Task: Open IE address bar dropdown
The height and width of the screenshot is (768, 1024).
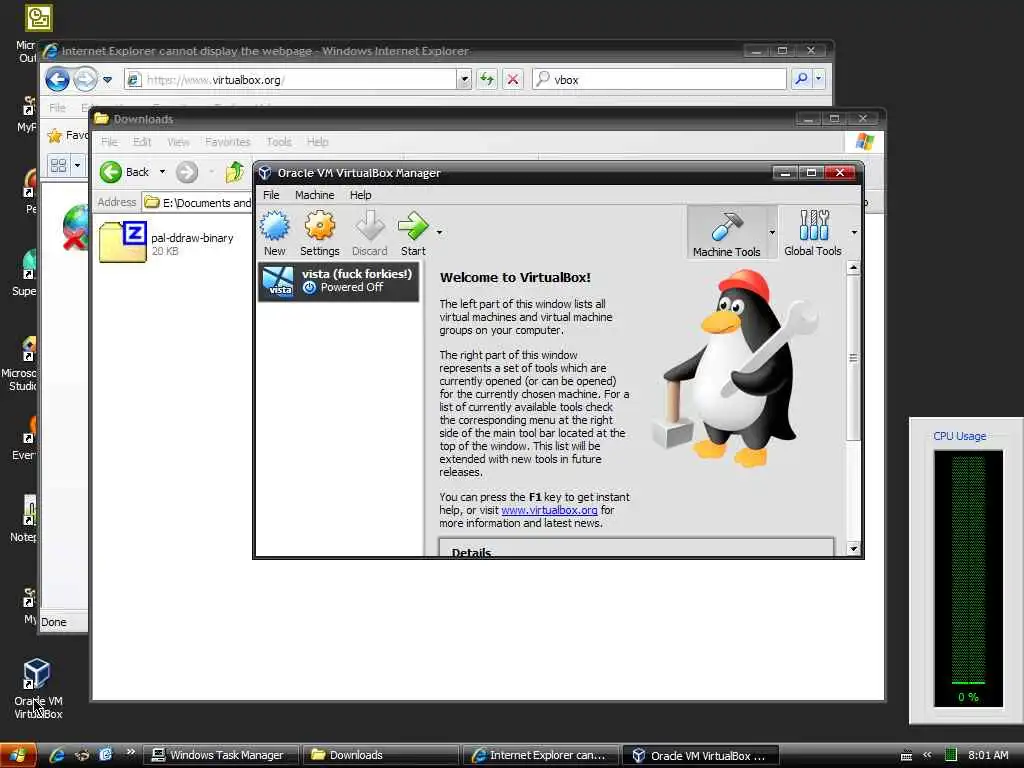Action: click(x=464, y=80)
